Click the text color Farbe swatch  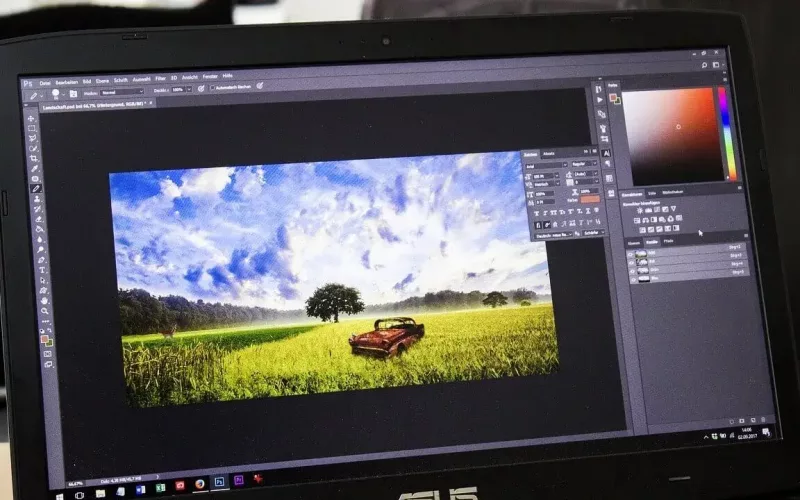[590, 199]
